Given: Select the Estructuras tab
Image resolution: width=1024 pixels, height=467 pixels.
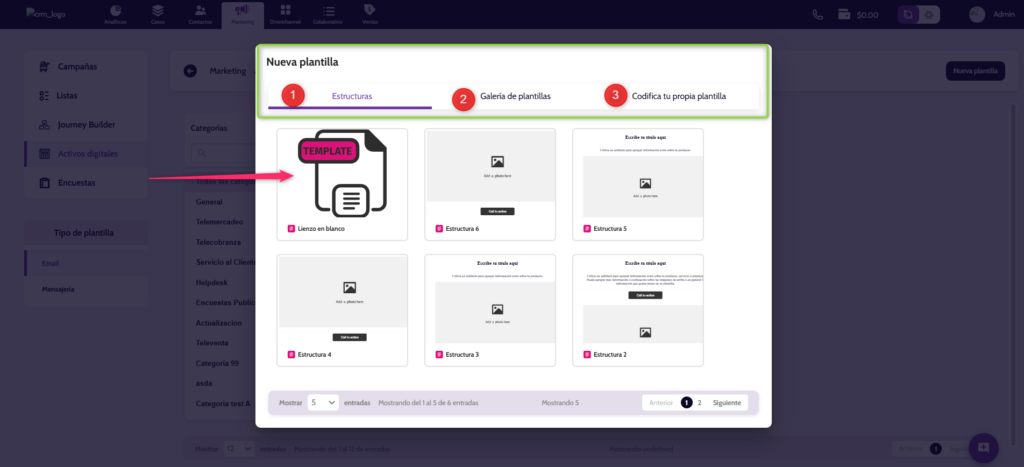Looking at the screenshot, I should [x=351, y=96].
